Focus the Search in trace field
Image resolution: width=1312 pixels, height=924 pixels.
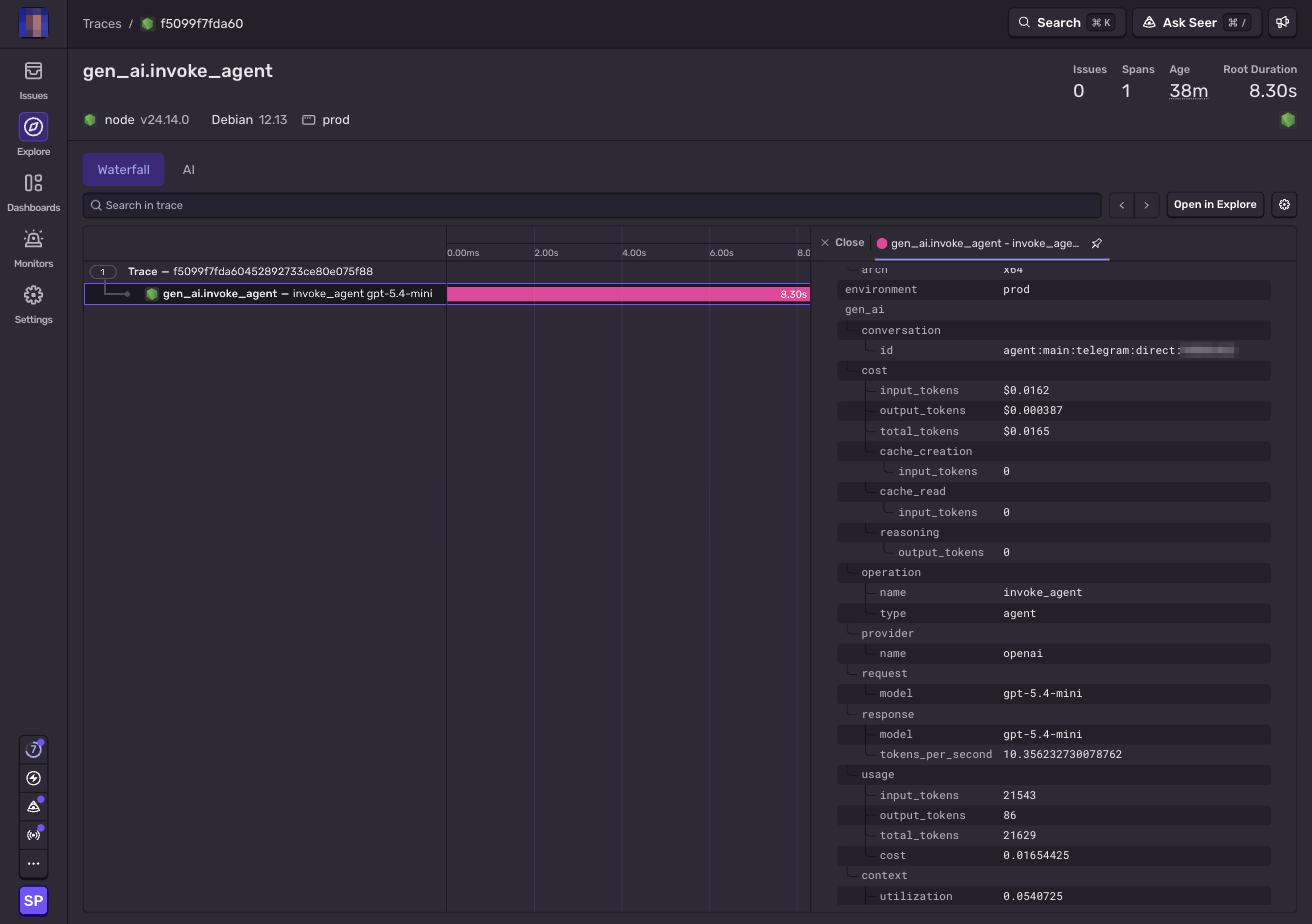pyautogui.click(x=592, y=205)
